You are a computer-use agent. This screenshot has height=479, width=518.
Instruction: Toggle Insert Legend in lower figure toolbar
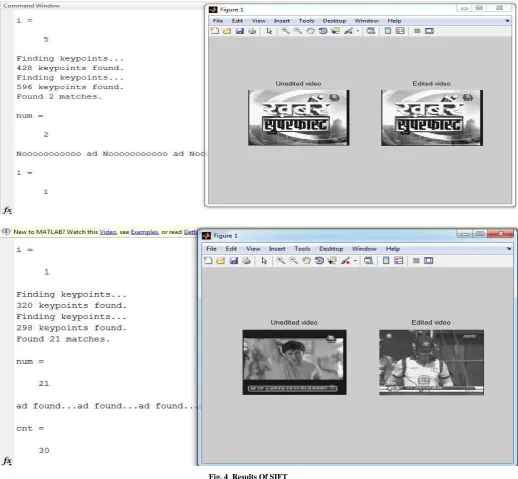(398, 260)
